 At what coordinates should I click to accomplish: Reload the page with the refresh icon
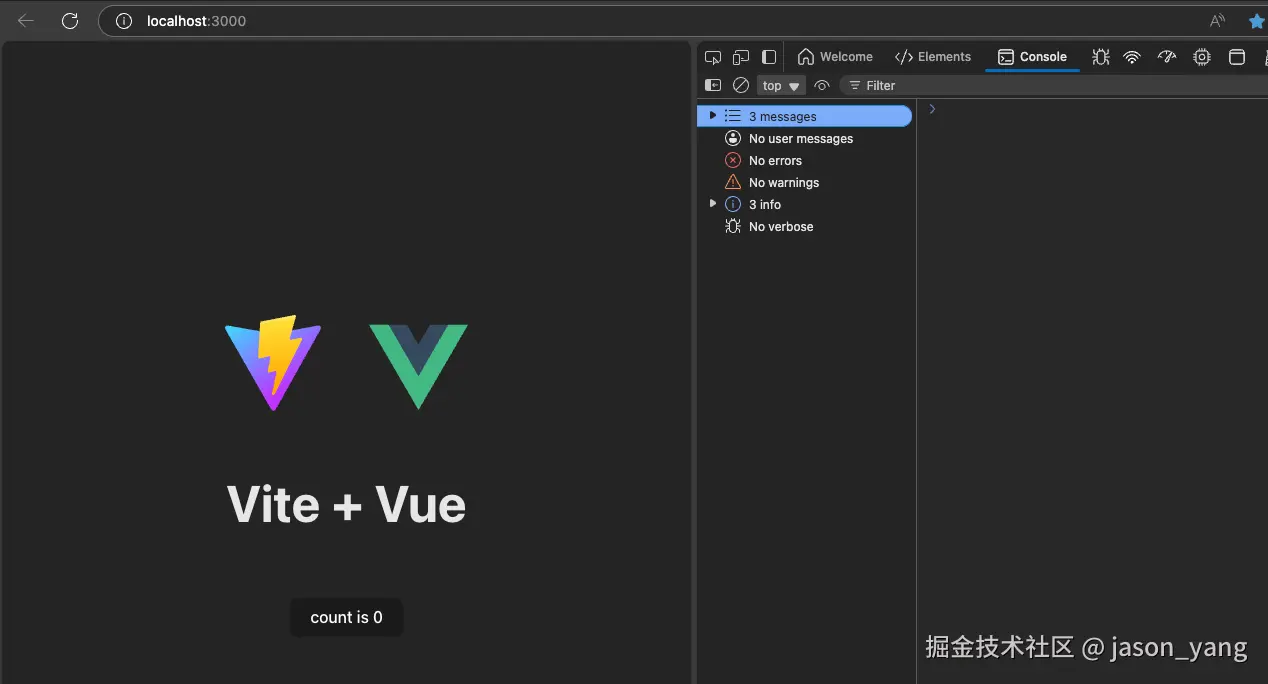pyautogui.click(x=70, y=21)
